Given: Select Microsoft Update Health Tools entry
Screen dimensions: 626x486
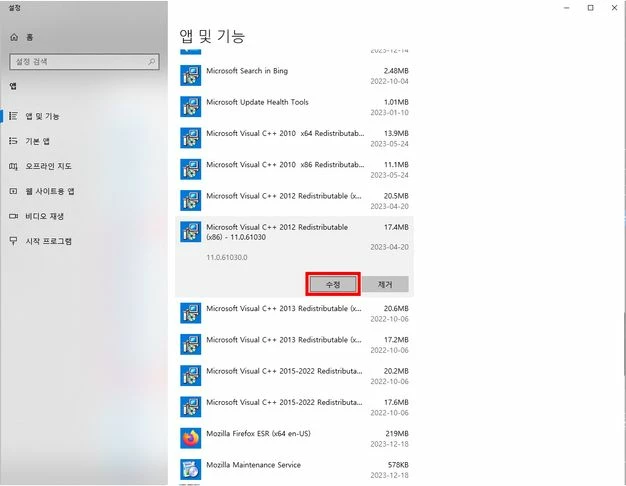Looking at the screenshot, I should [294, 107].
